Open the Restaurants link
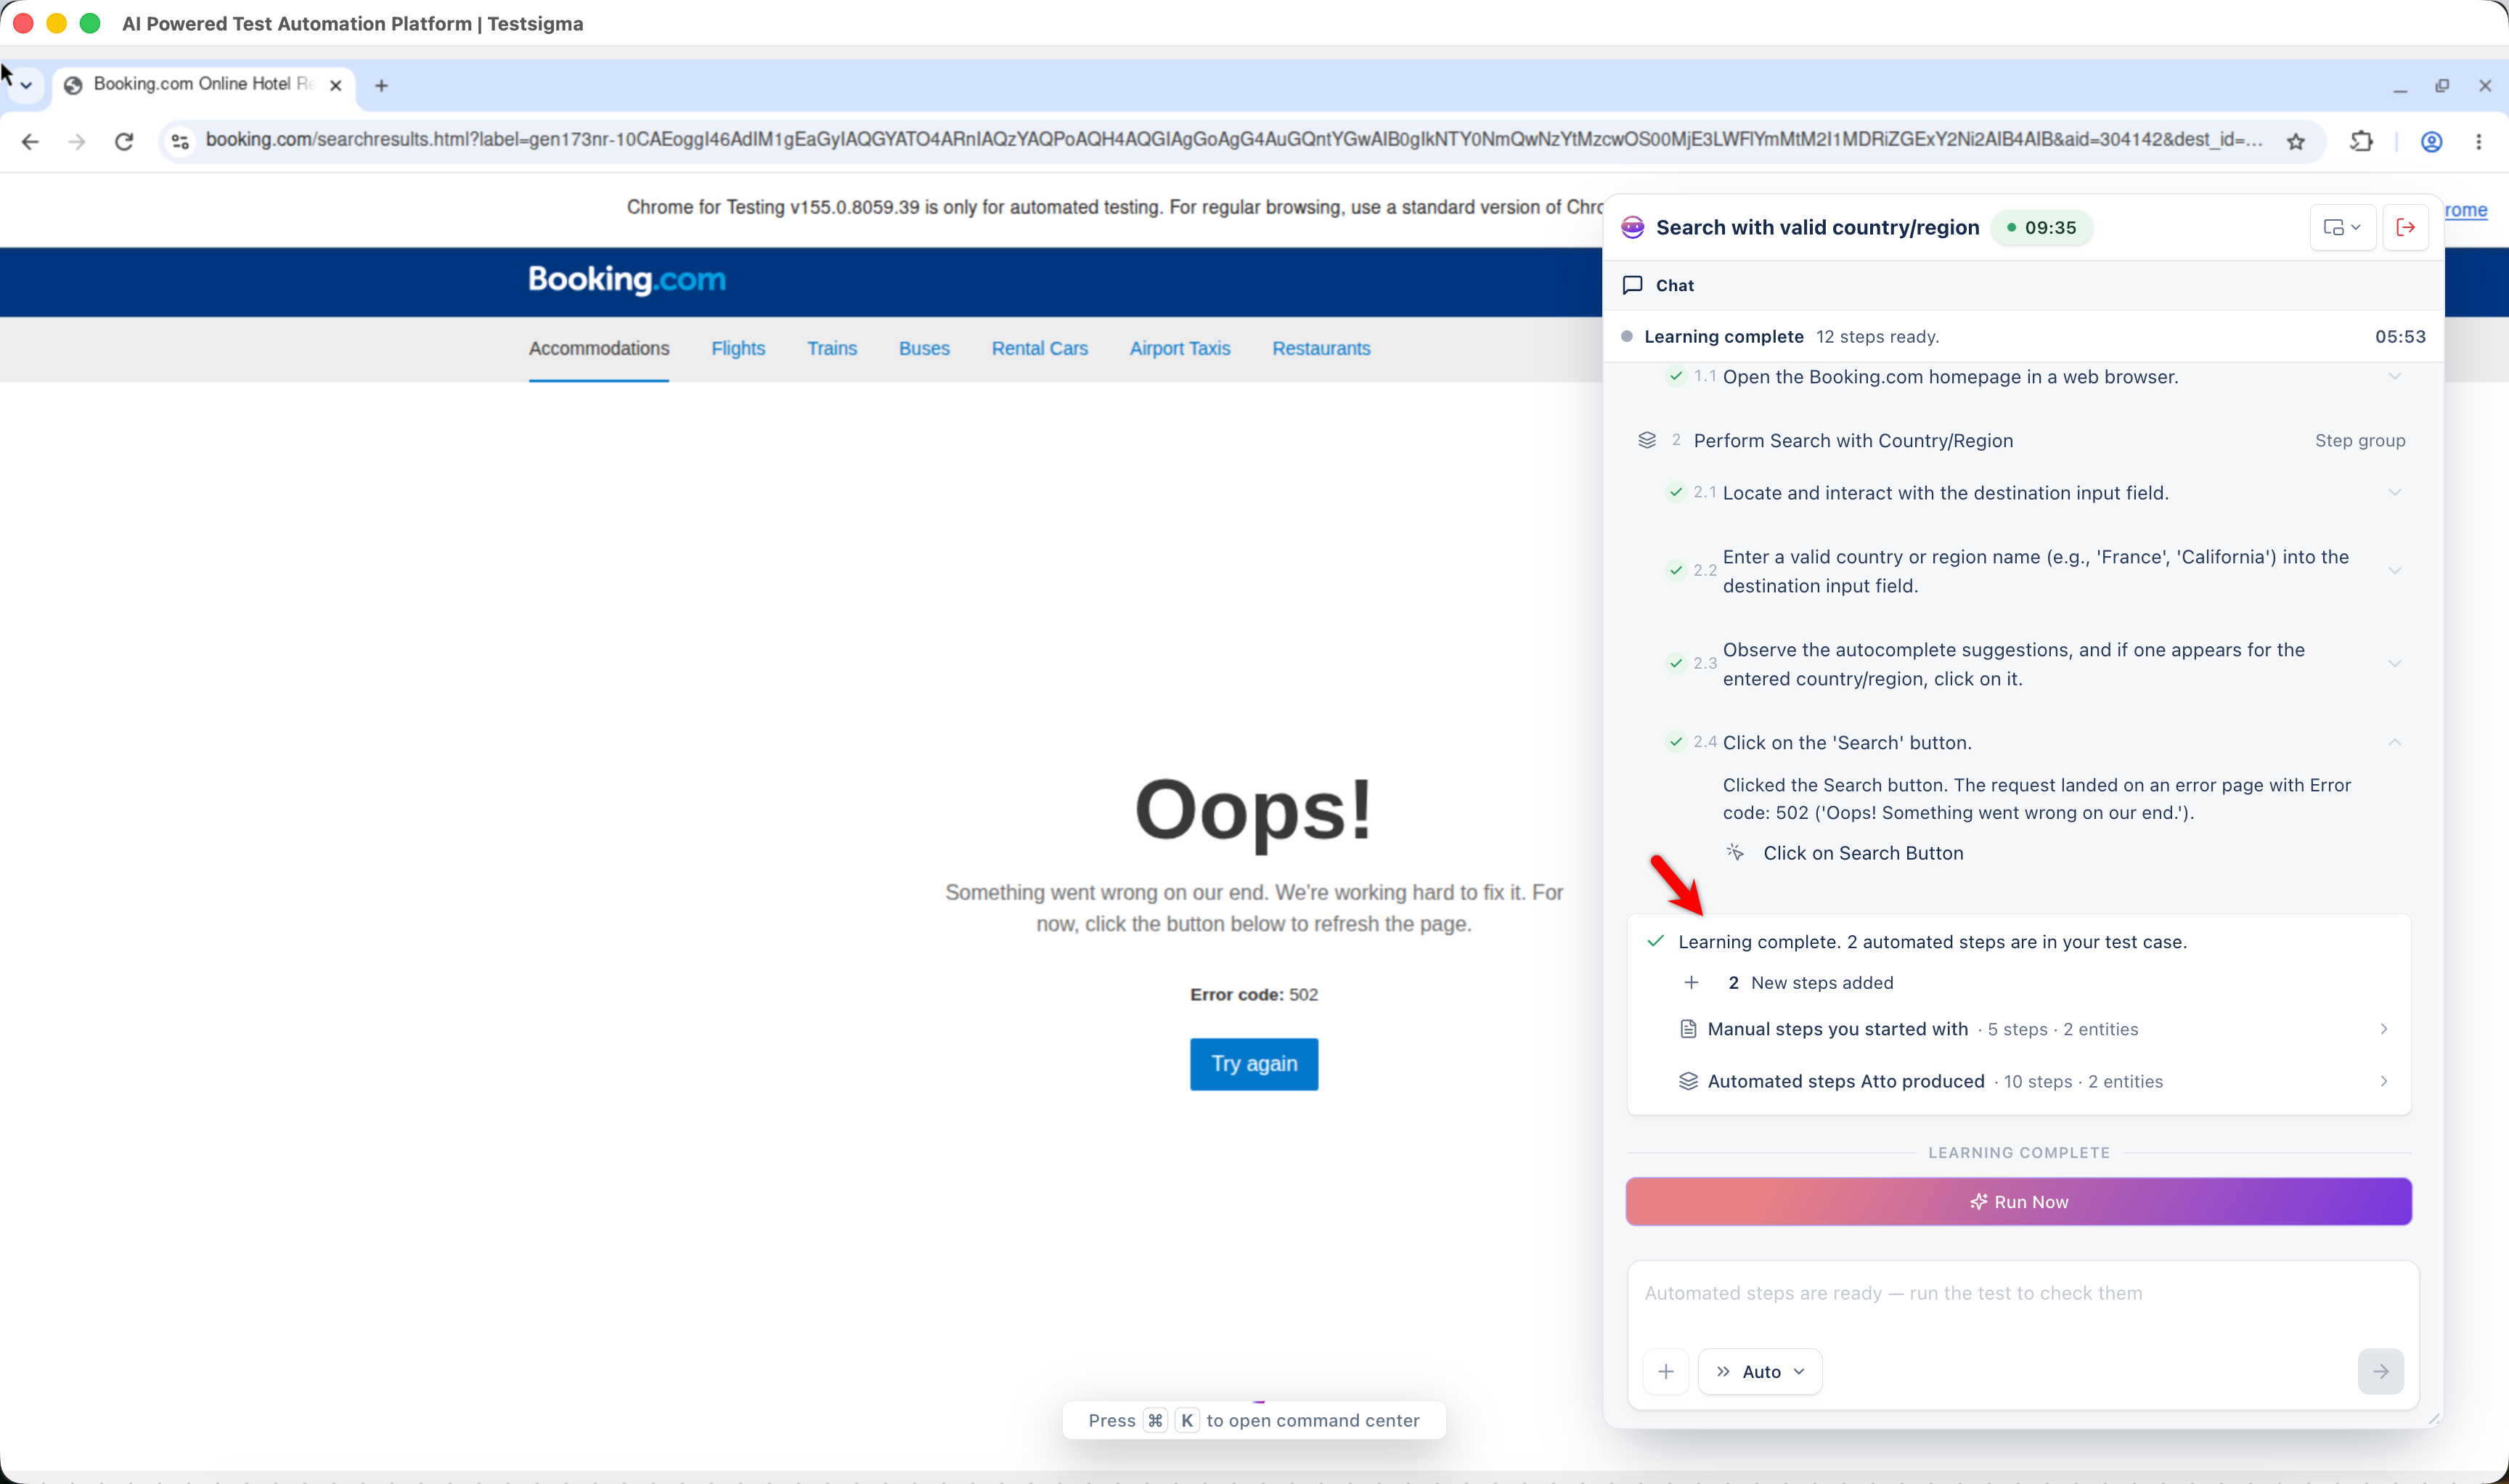Image resolution: width=2509 pixels, height=1484 pixels. coord(1321,348)
